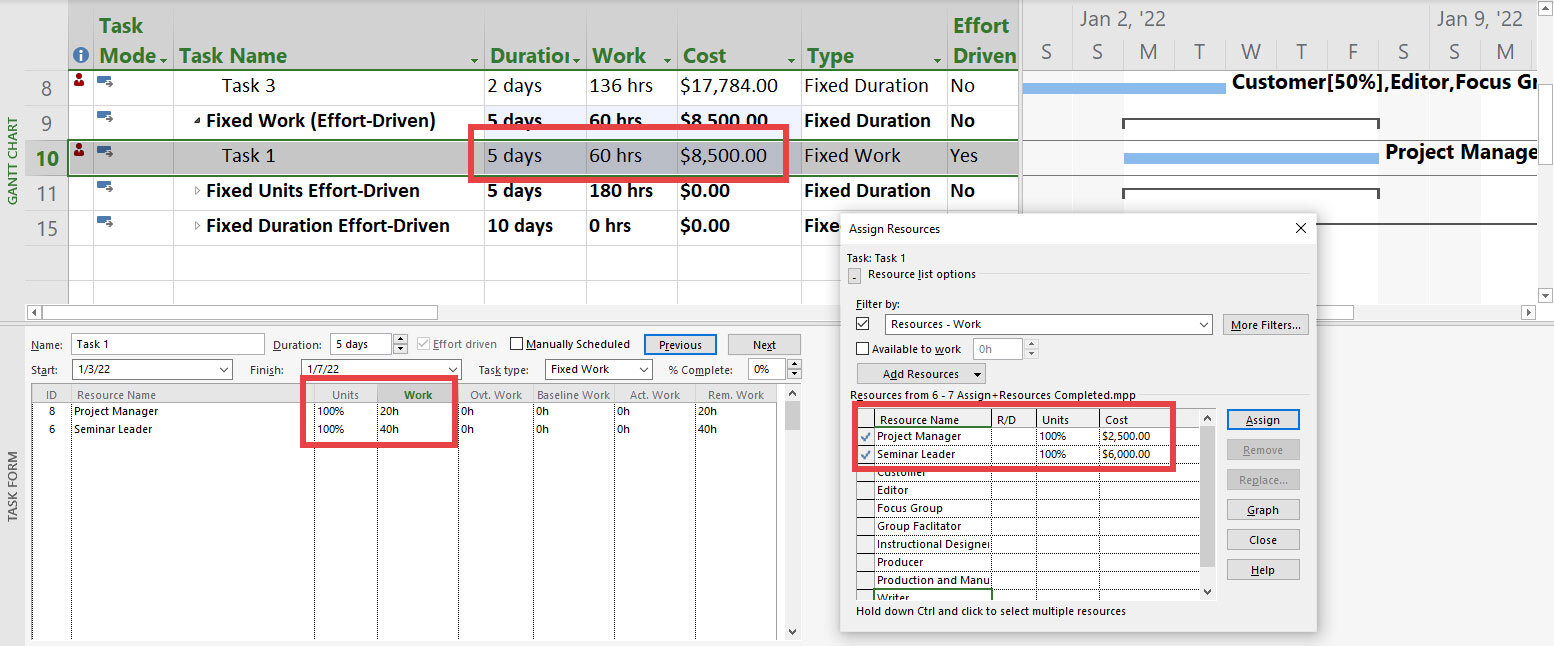The image size is (1554, 646).
Task: Click the % Complete spinner
Action: tap(793, 370)
